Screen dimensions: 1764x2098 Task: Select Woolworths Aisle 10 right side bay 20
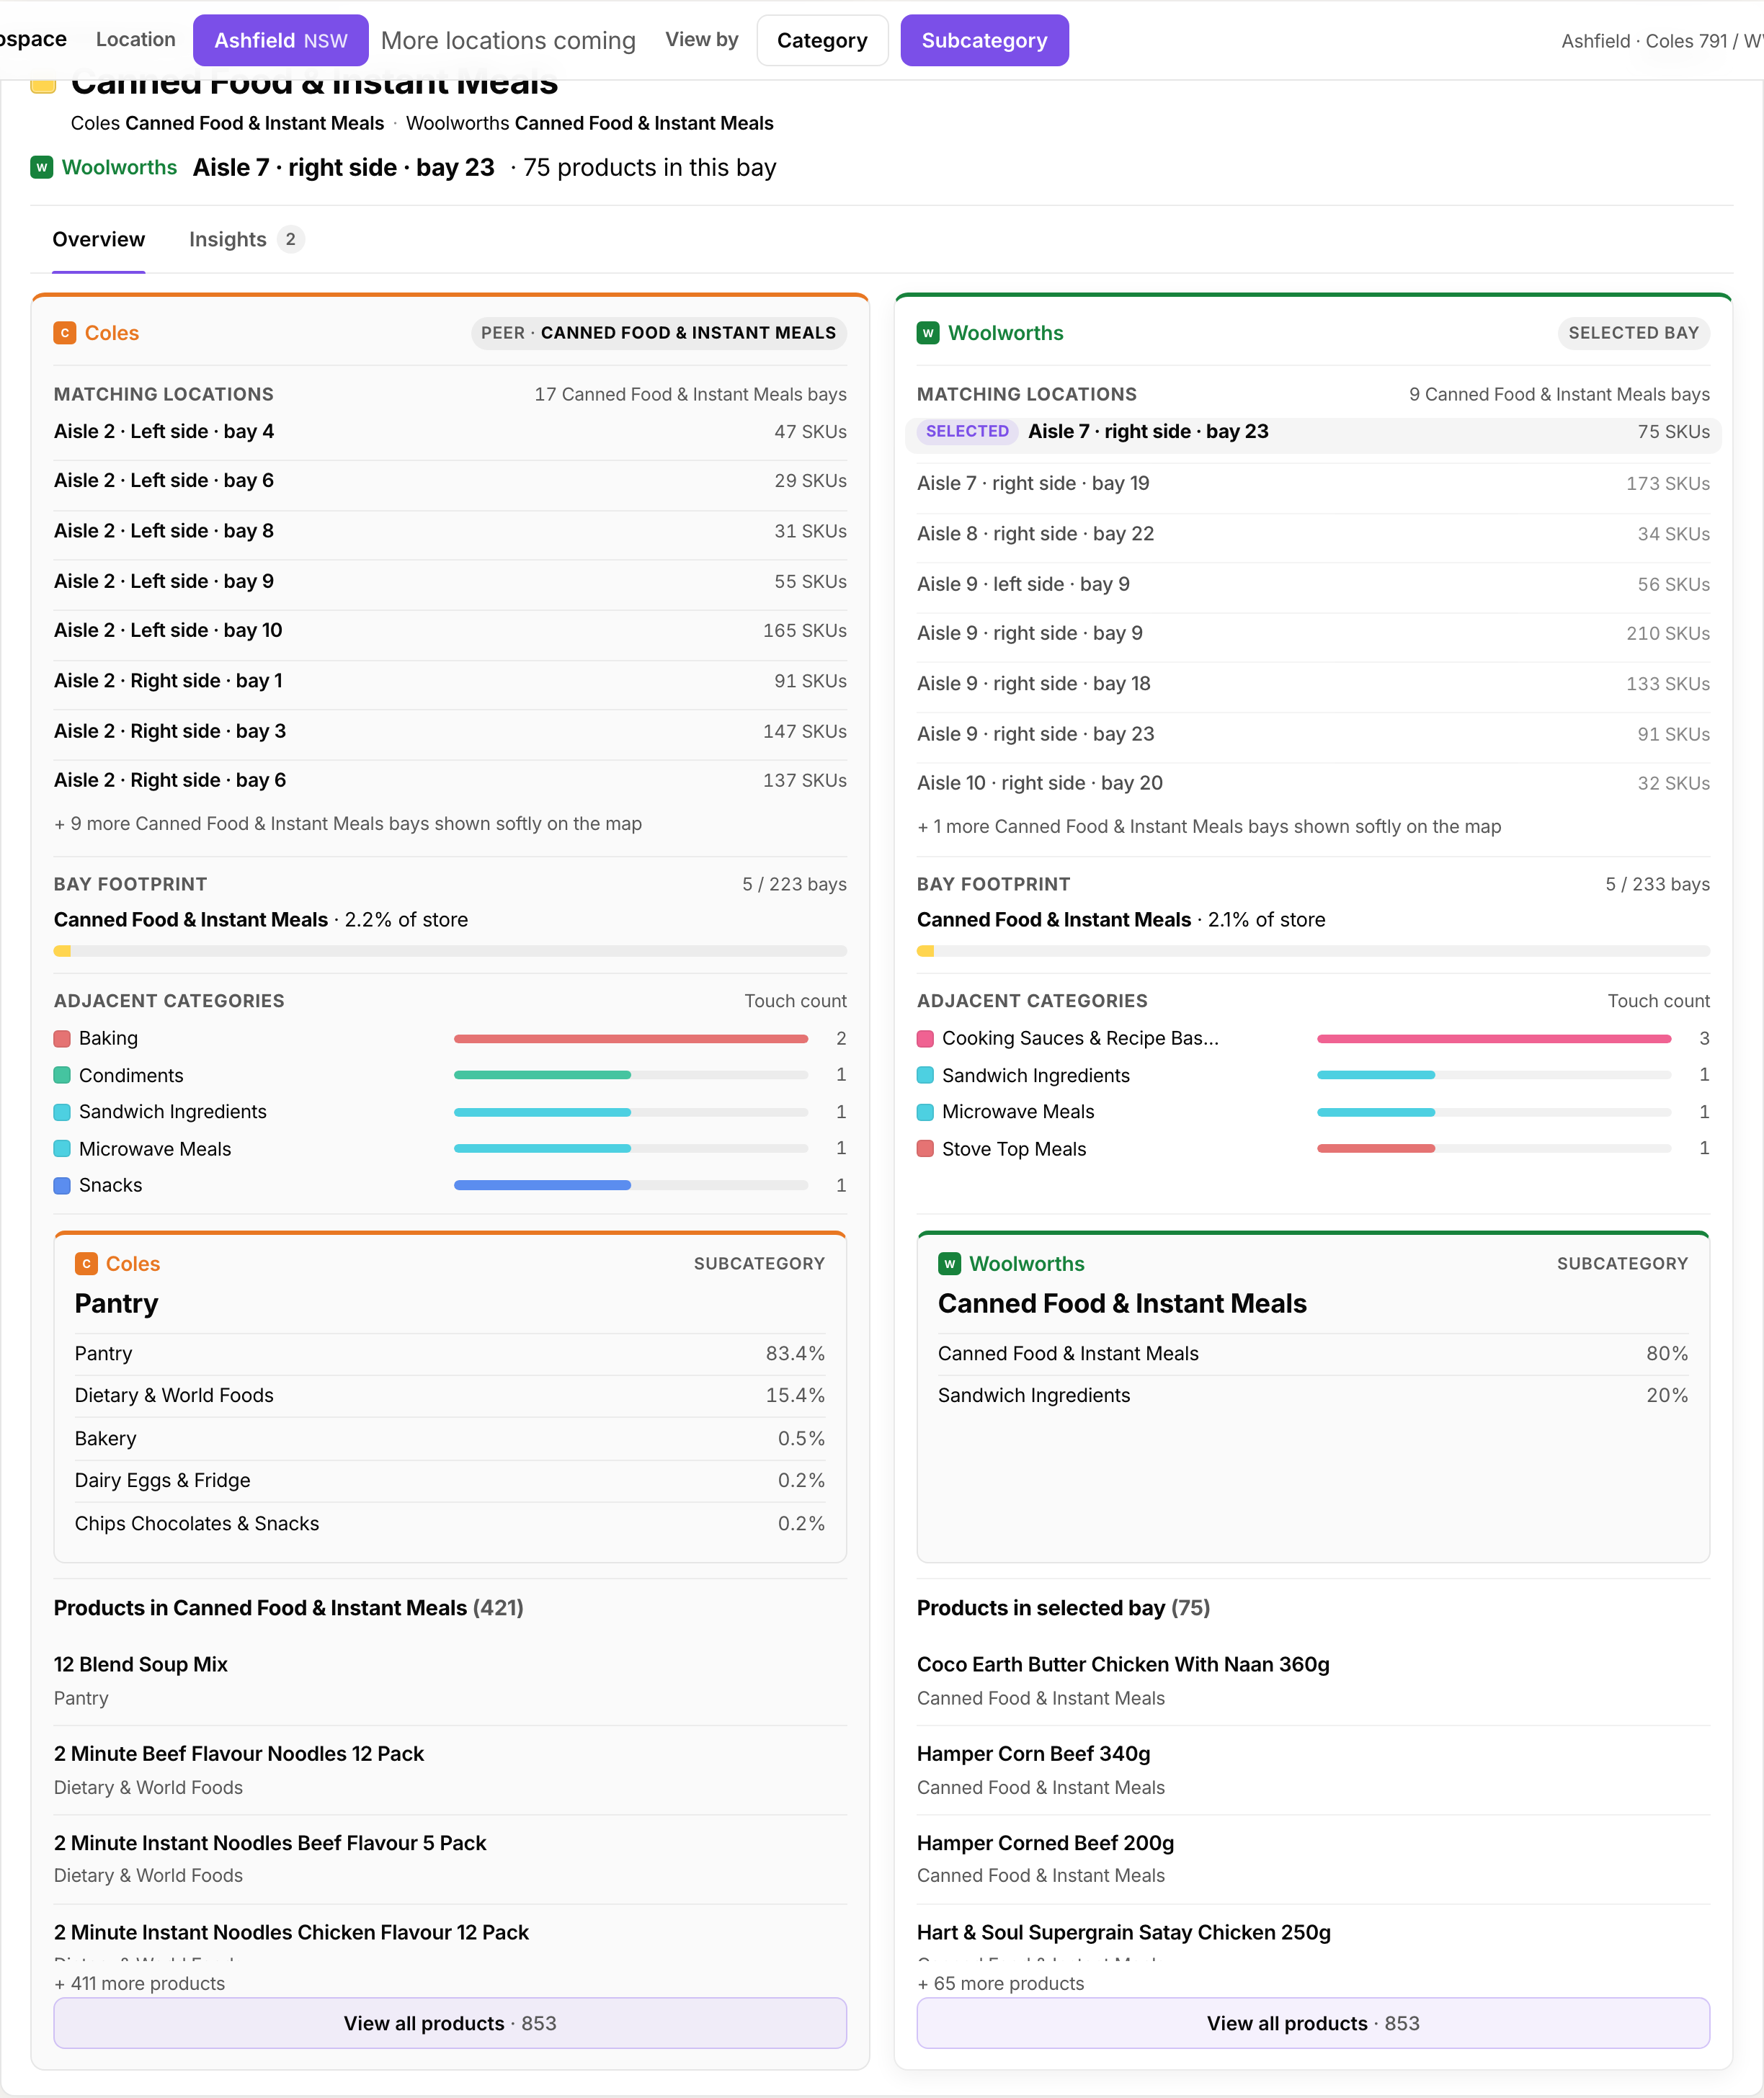click(1313, 783)
